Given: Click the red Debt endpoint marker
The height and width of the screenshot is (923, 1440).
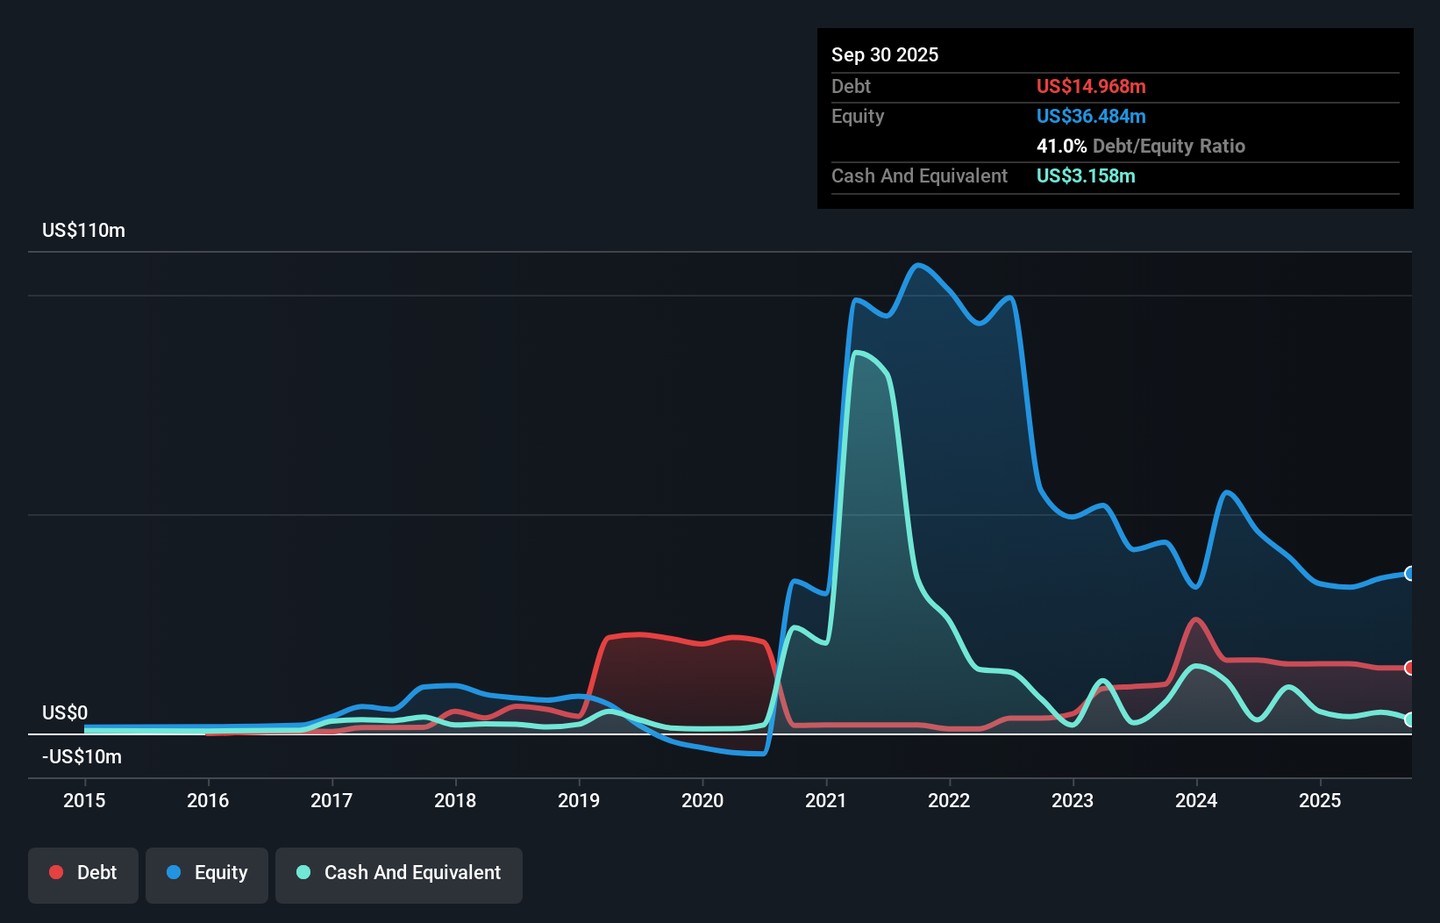Looking at the screenshot, I should coord(1409,668).
